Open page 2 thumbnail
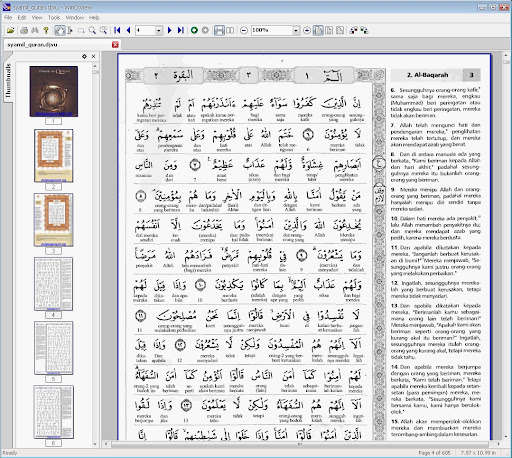Viewport: 512px width, 458px height. pos(54,156)
